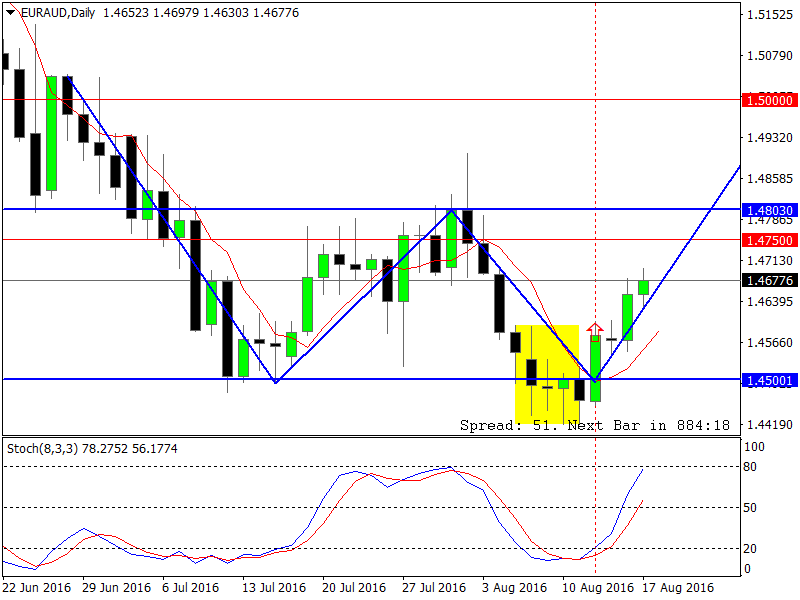This screenshot has height=600, width=800.
Task: Select the red 1.47500 price level label
Action: tap(769, 240)
